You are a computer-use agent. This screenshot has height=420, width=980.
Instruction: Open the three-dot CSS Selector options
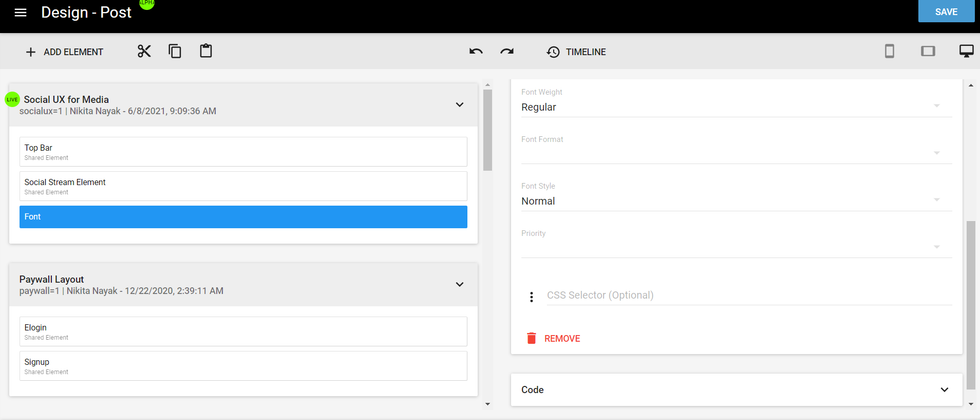532,296
